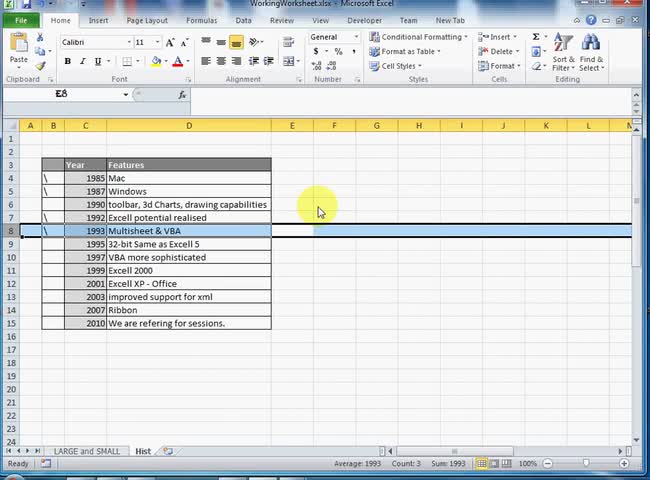This screenshot has width=650, height=480.
Task: Increase indent of cell
Action: tap(269, 61)
